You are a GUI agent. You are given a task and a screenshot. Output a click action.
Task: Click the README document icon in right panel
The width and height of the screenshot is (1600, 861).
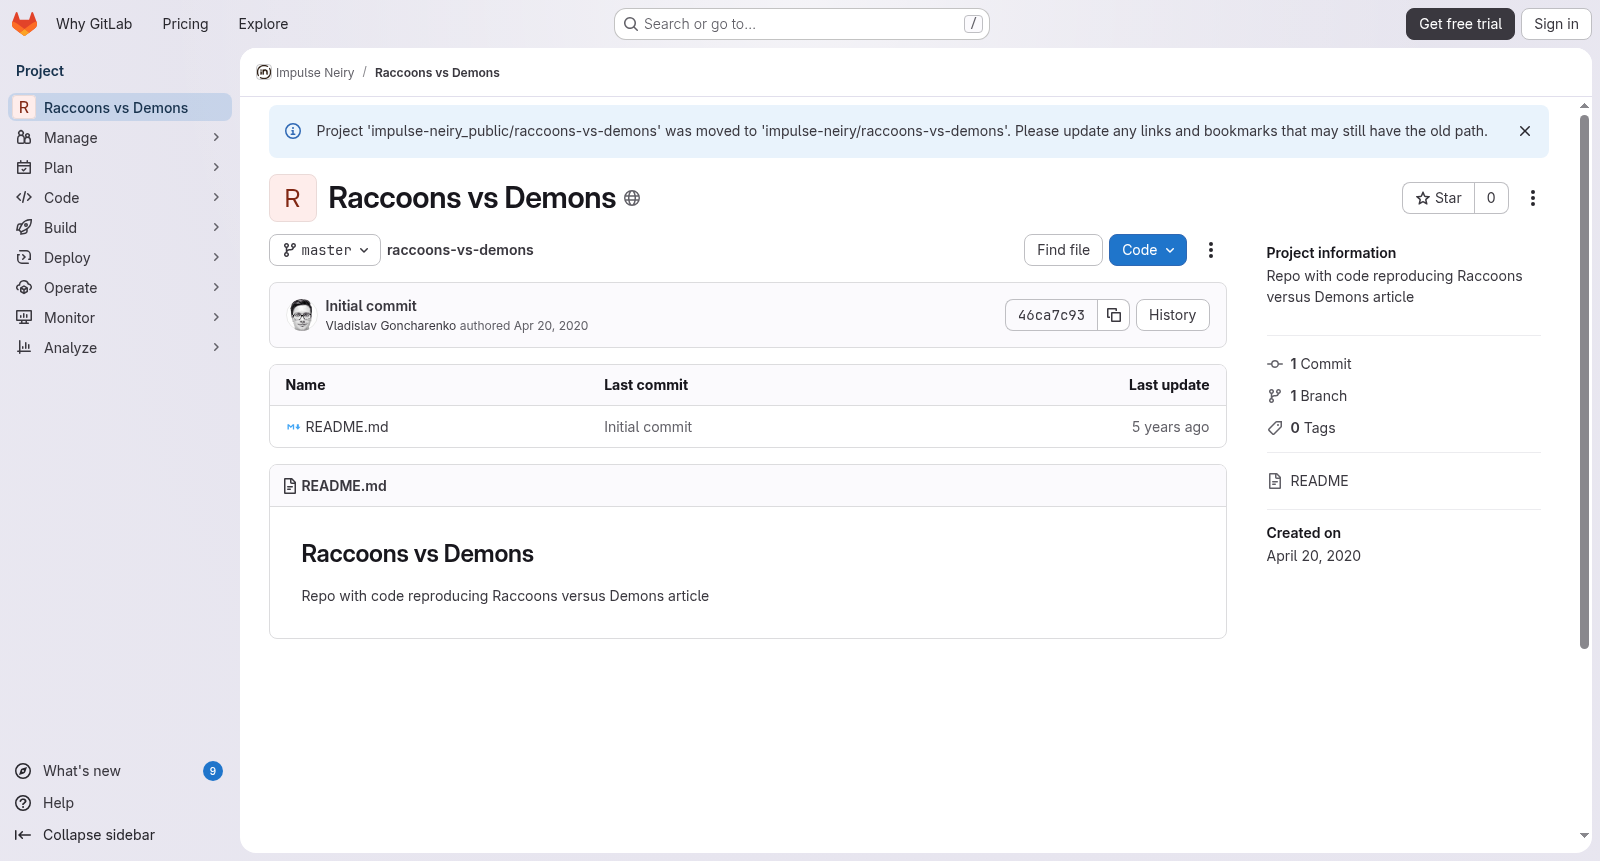[x=1275, y=481]
